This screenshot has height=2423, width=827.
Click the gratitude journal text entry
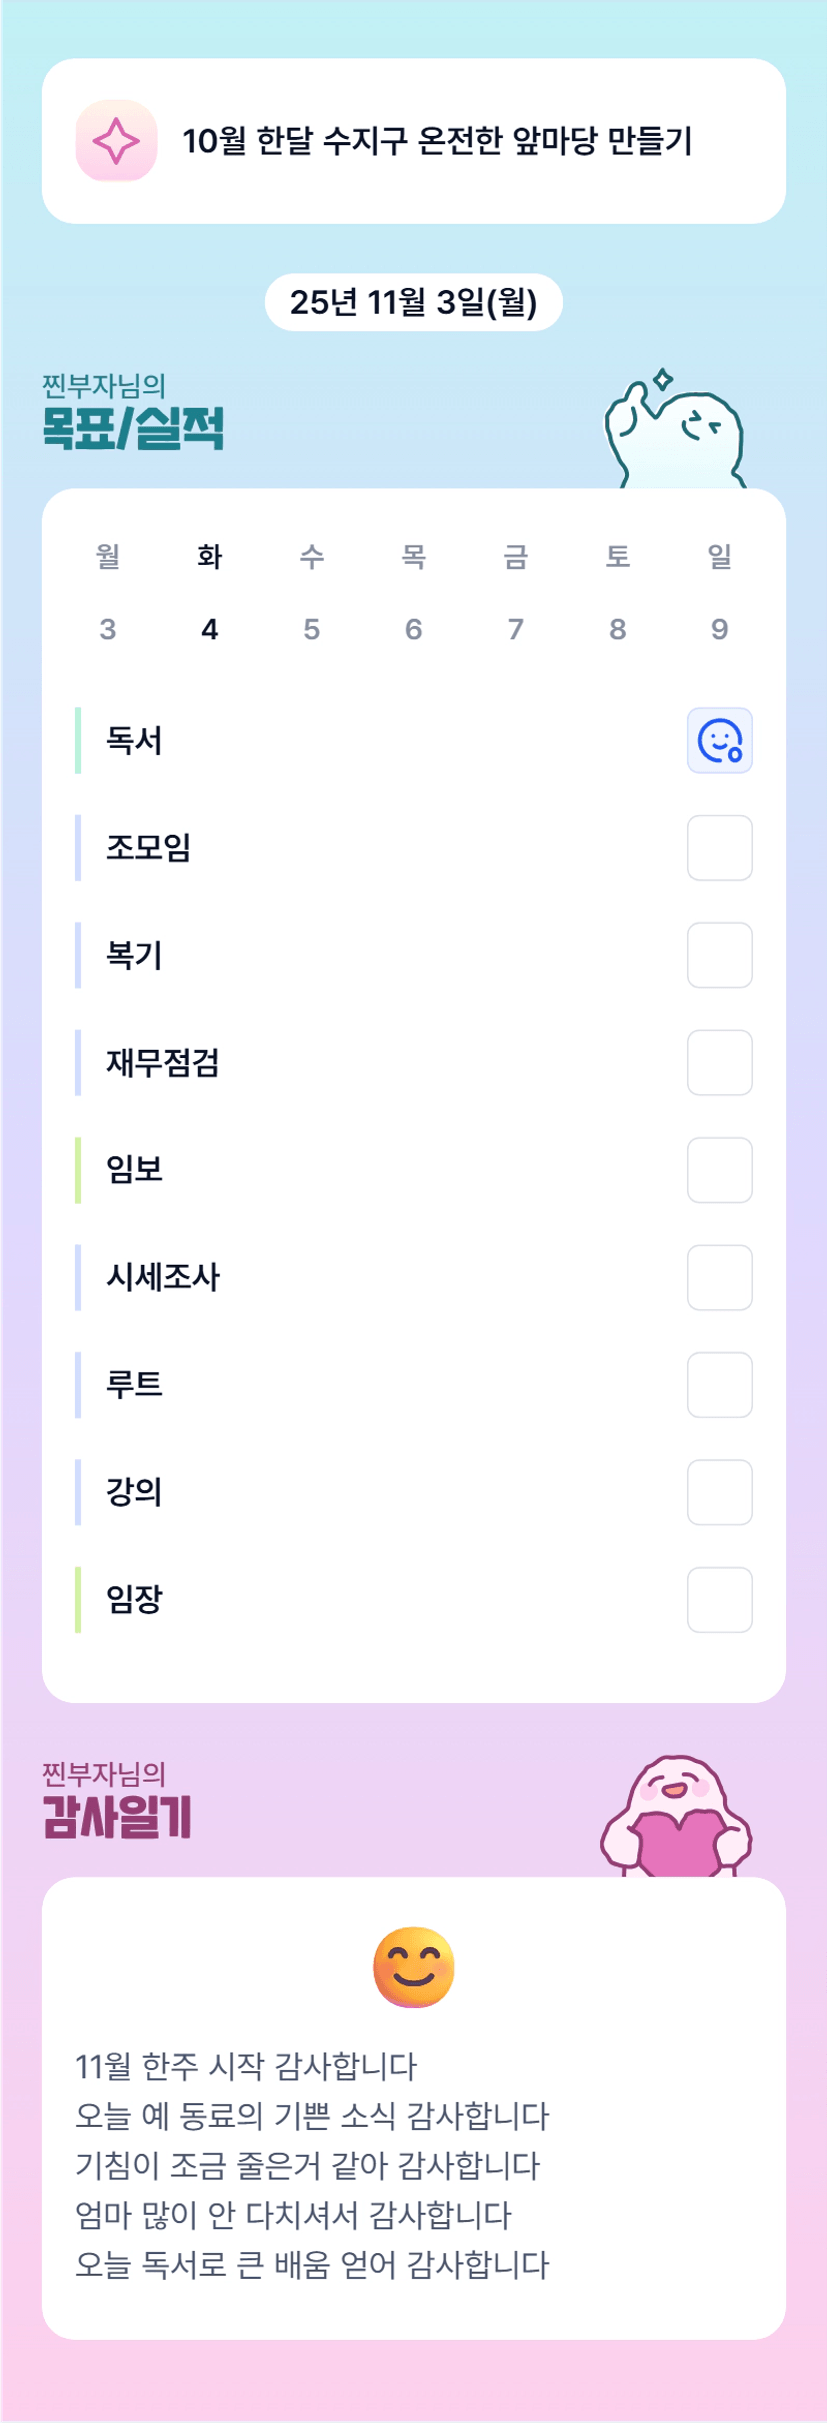coord(312,2165)
